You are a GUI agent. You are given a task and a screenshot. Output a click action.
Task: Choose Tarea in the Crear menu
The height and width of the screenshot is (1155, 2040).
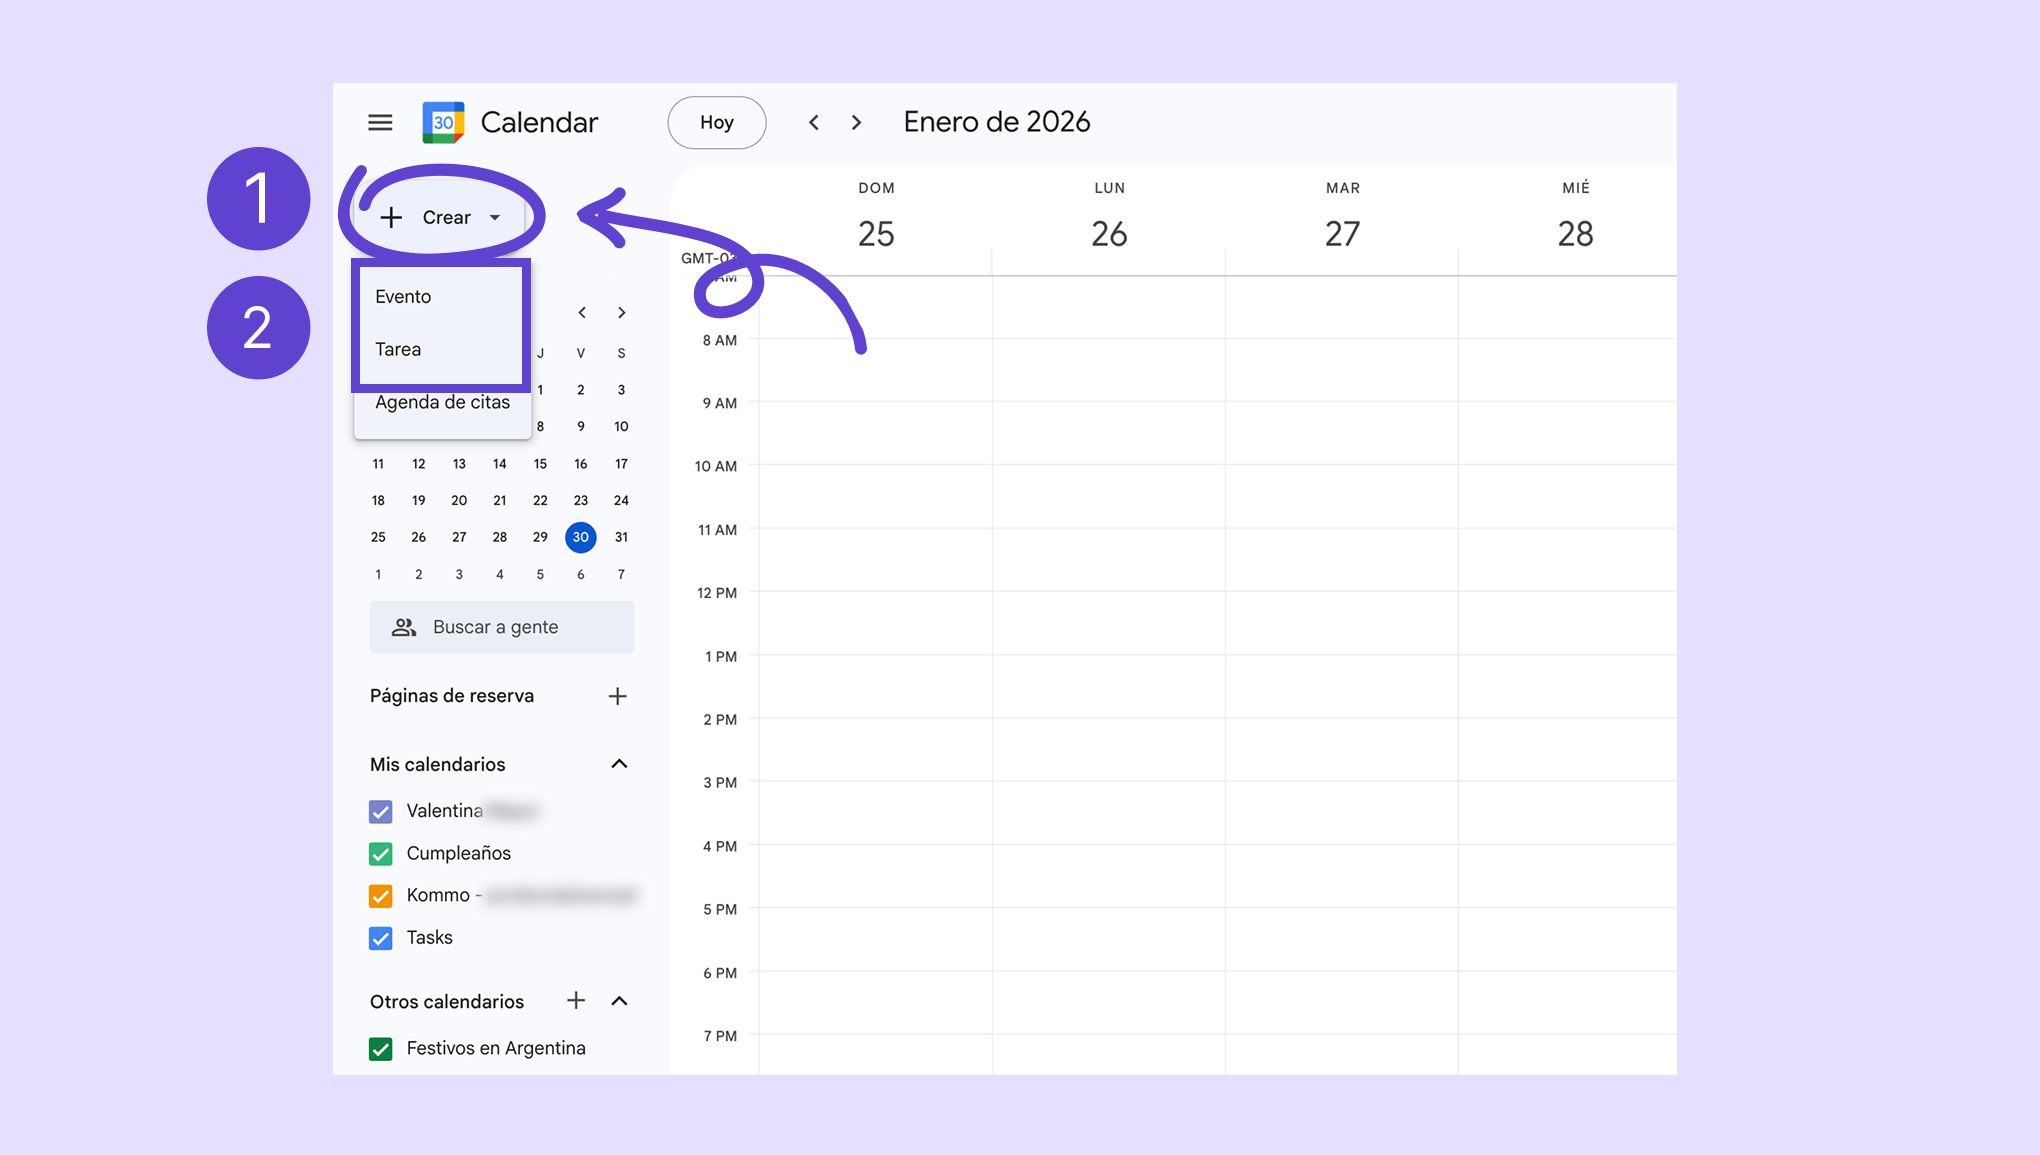tap(398, 349)
